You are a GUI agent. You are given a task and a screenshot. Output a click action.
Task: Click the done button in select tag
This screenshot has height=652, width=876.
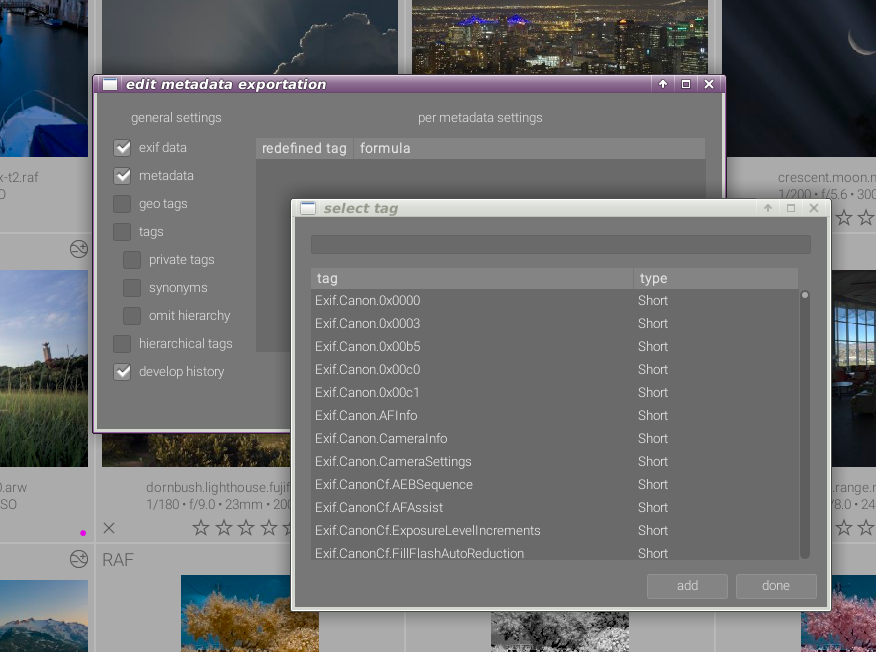tap(776, 586)
